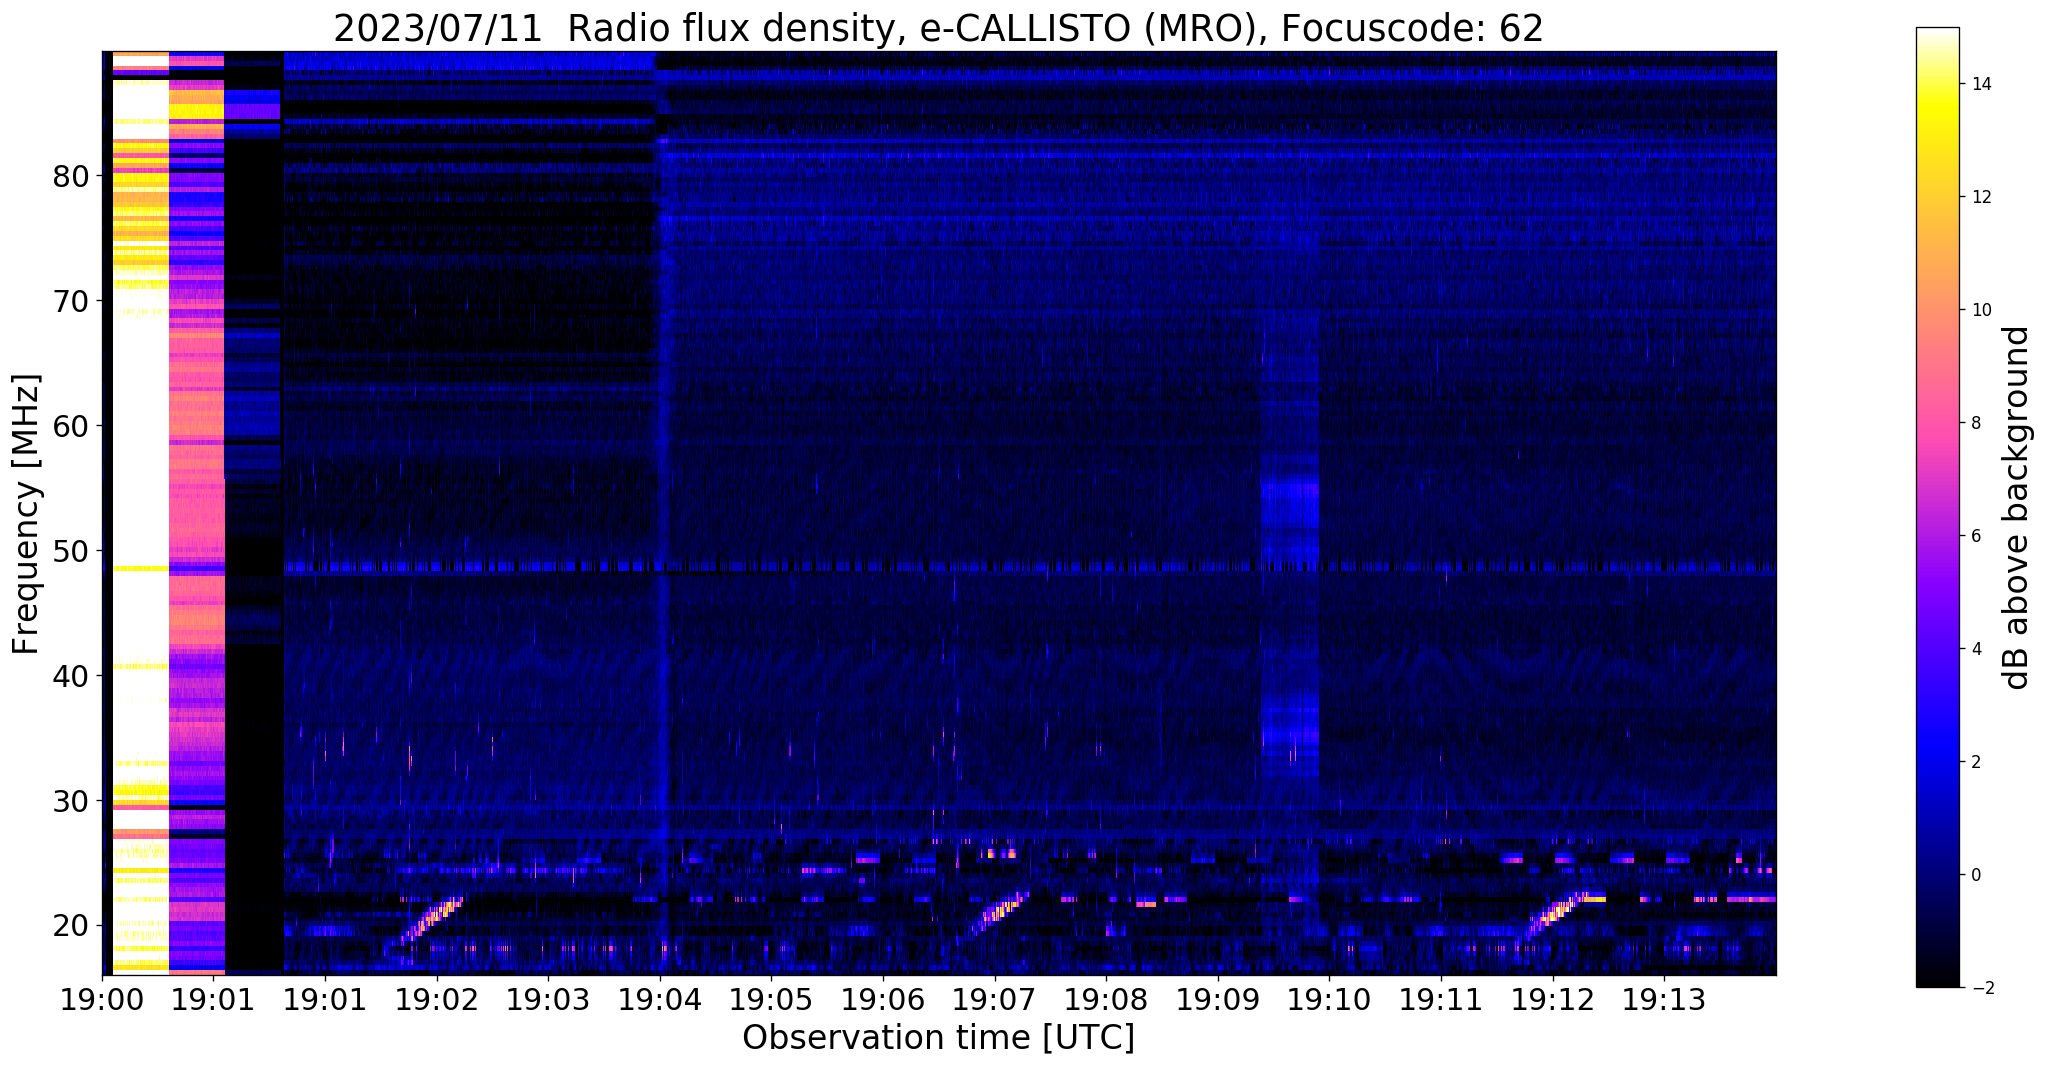Click the colorbar tick labeled 6
The width and height of the screenshot is (2047, 1067).
(x=1975, y=536)
